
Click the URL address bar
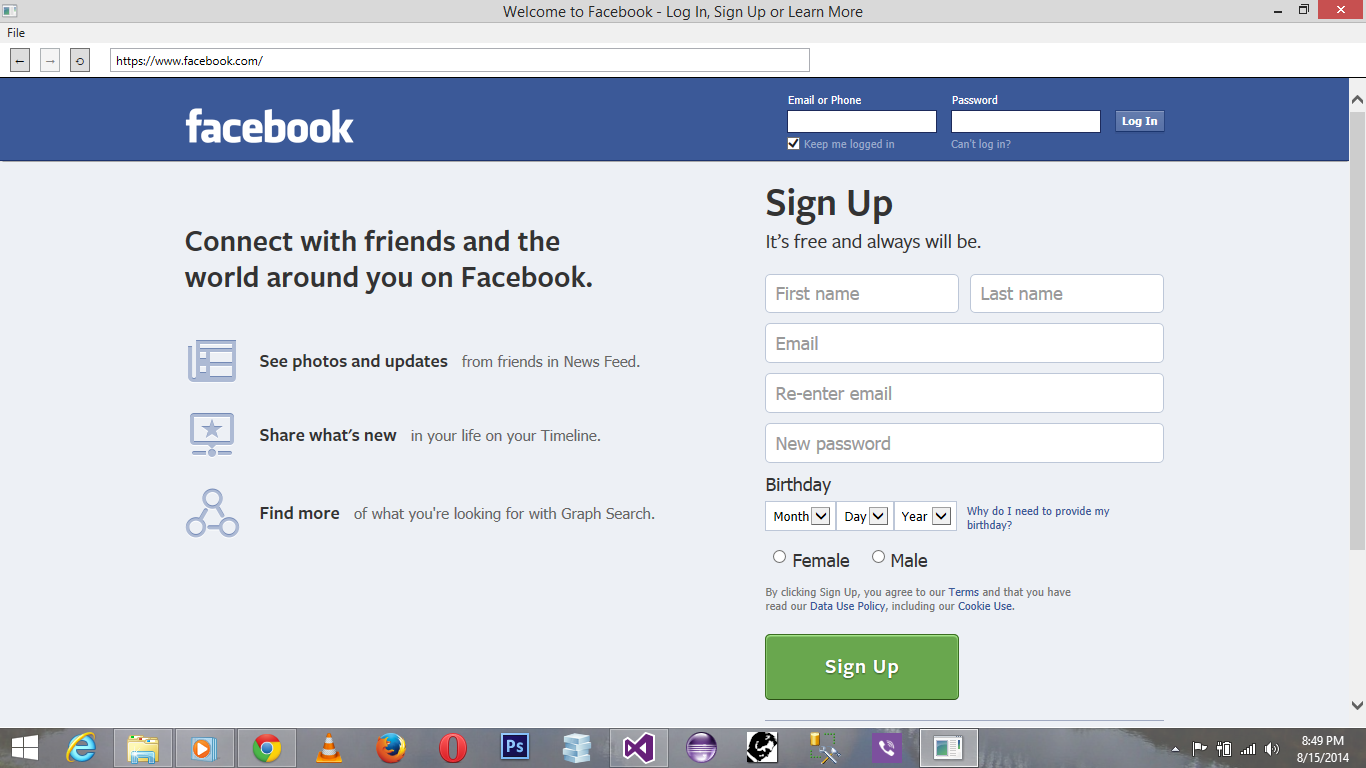460,61
